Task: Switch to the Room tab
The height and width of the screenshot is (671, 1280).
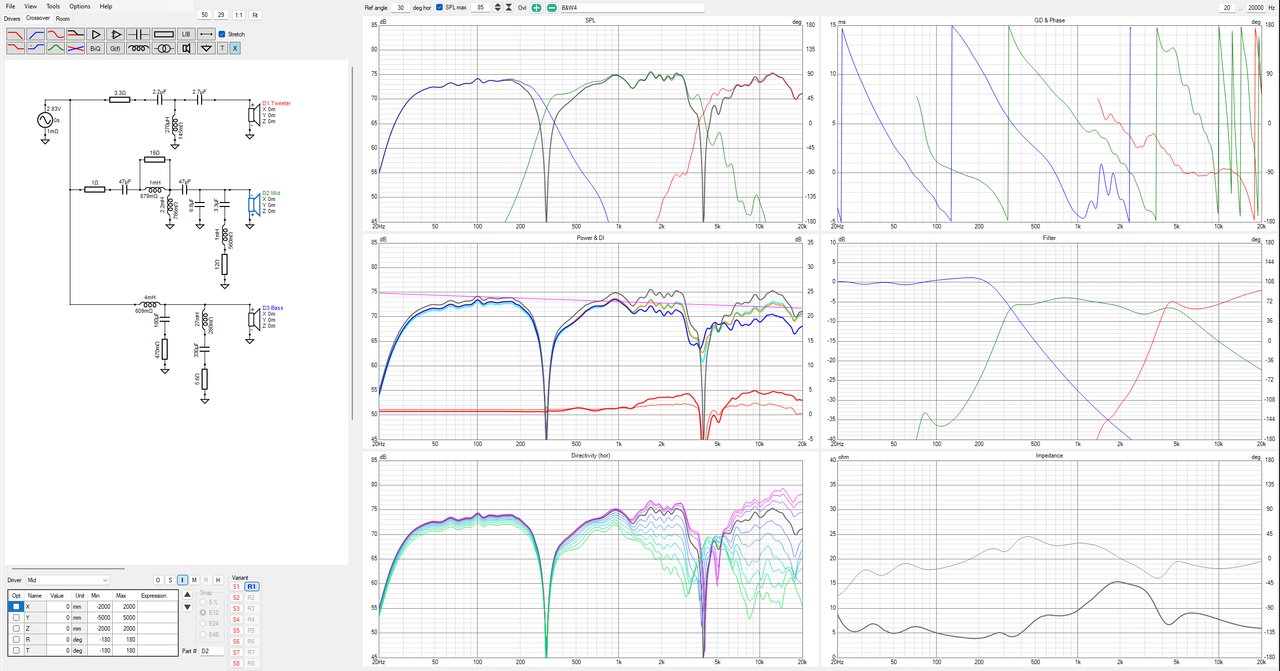Action: tap(63, 18)
